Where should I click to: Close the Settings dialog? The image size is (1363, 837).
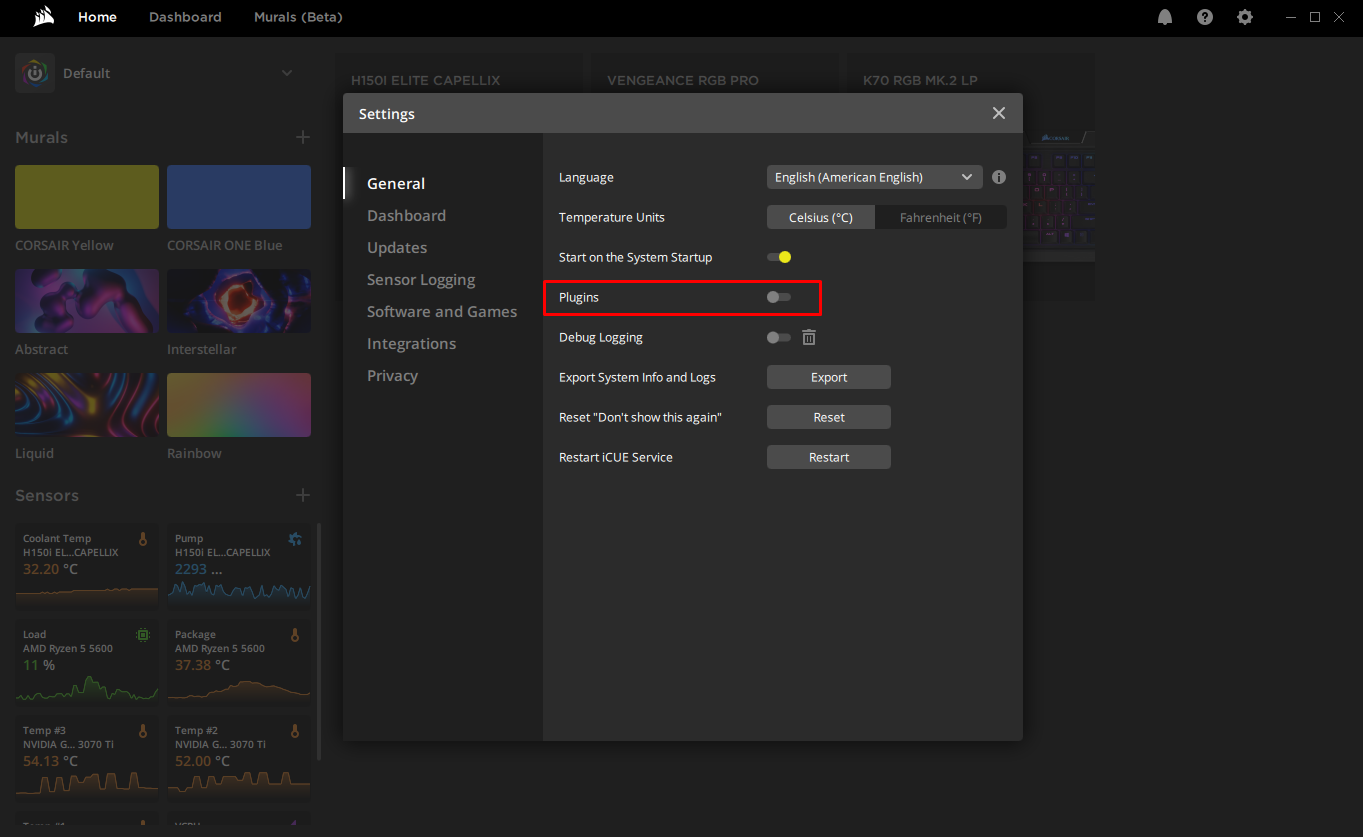(999, 113)
